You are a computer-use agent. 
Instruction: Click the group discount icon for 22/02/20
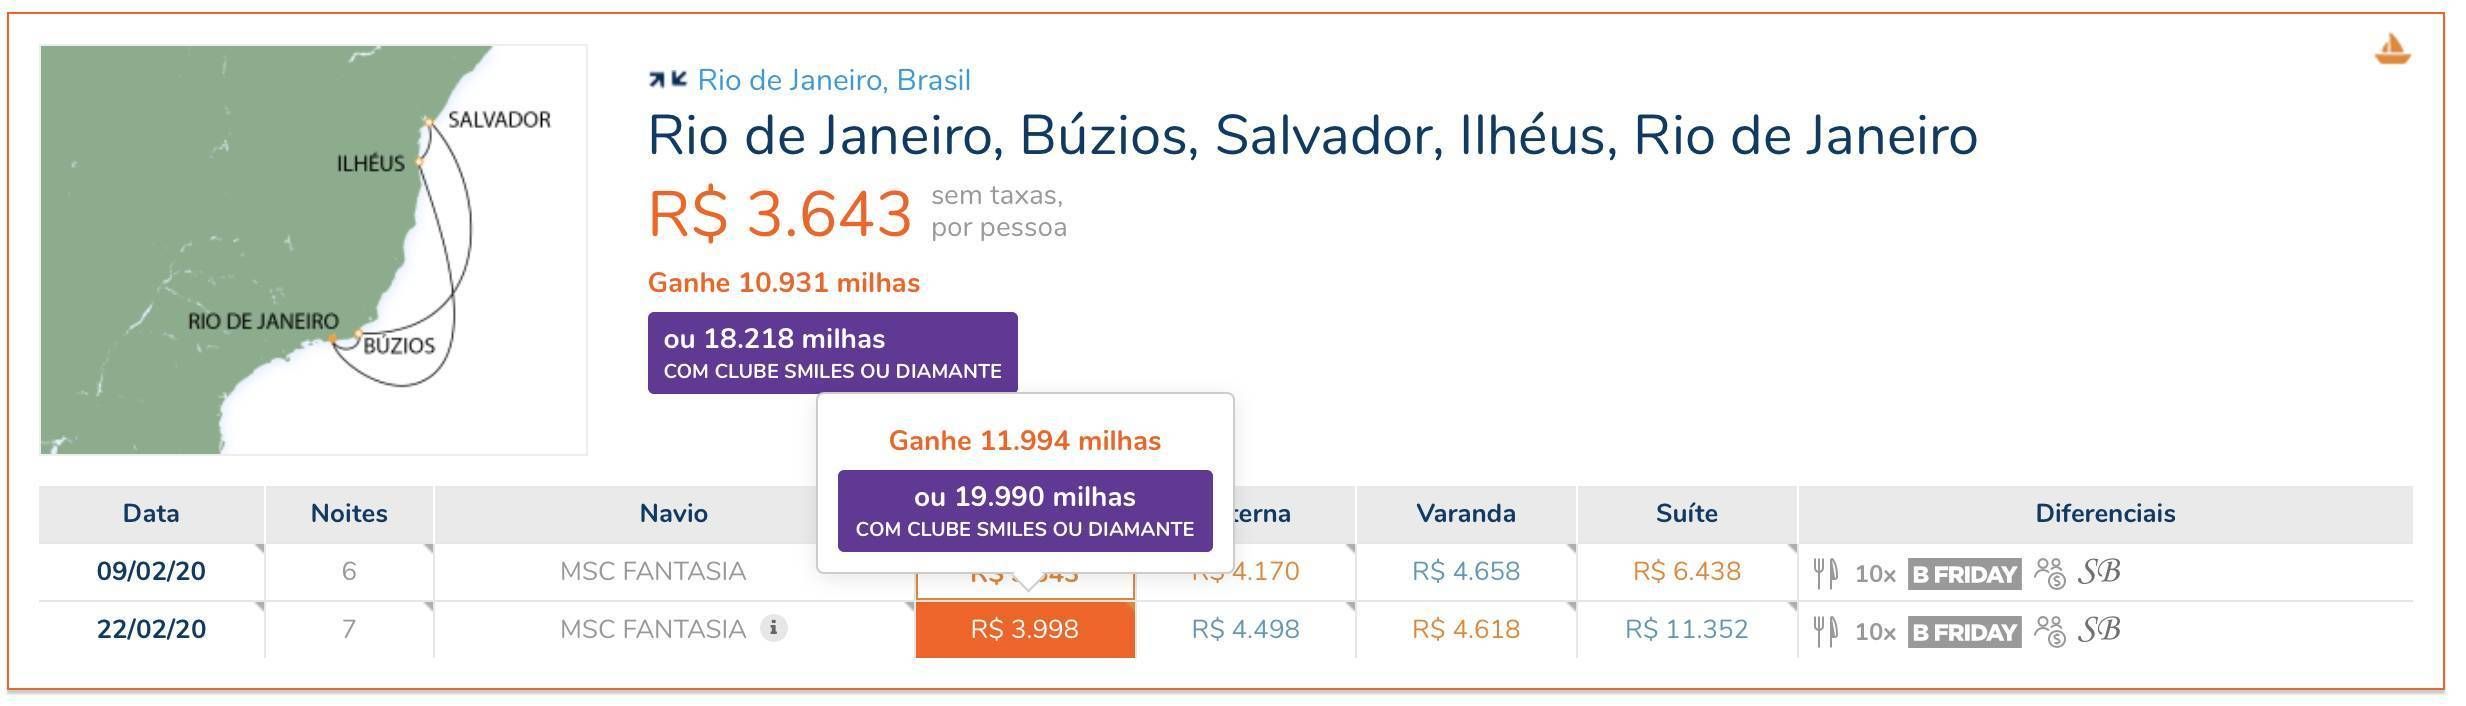2050,631
